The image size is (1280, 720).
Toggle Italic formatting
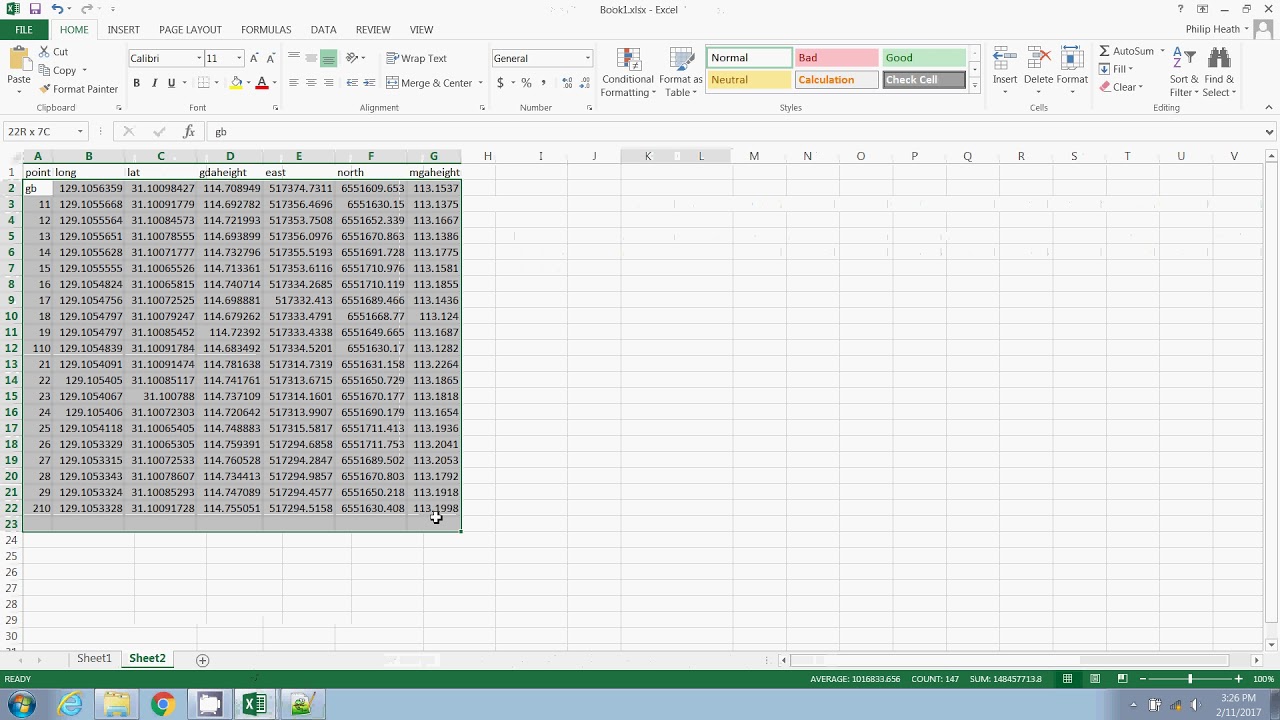point(154,83)
